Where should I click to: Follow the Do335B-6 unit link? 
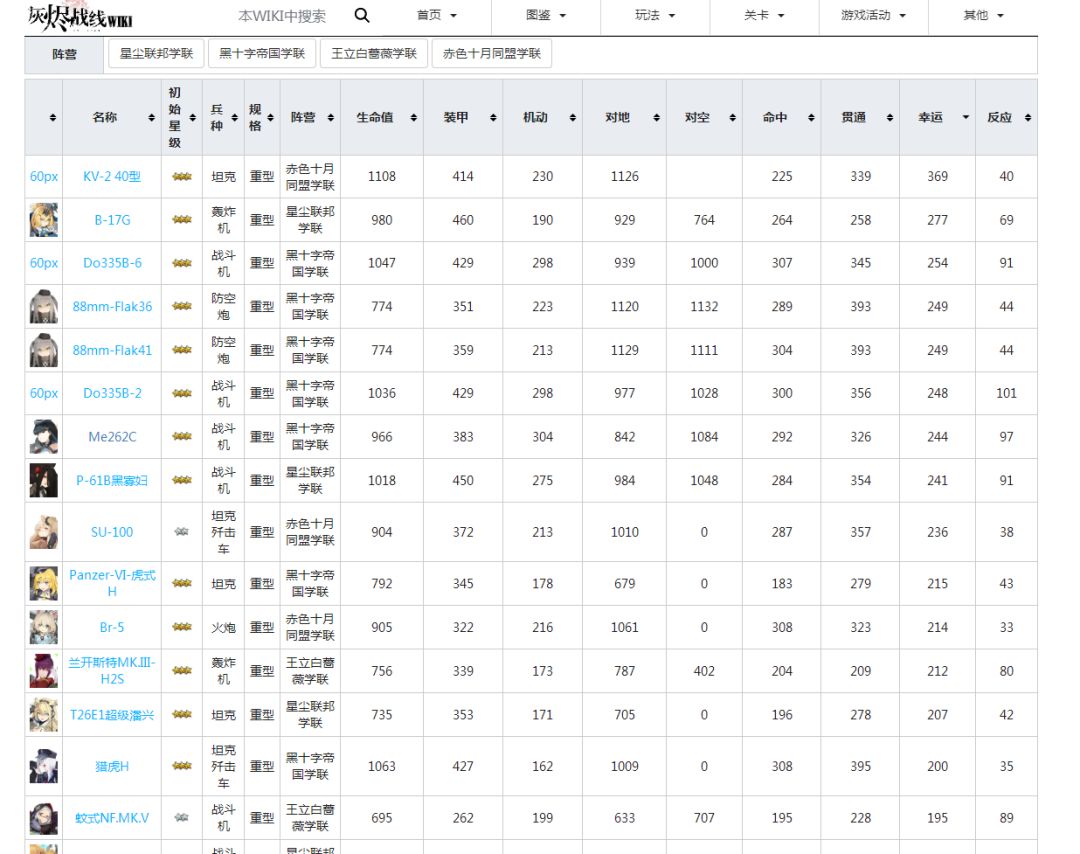point(112,263)
